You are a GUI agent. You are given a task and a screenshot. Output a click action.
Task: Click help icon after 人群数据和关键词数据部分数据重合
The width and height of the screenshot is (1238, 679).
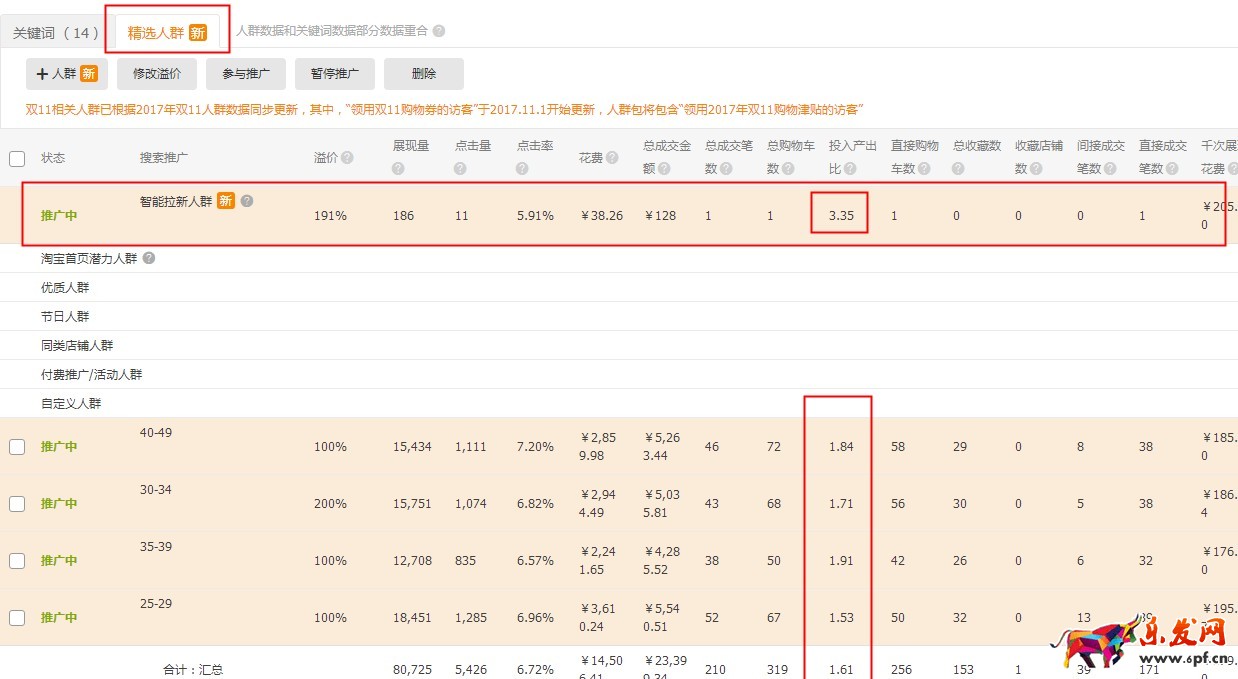(x=439, y=31)
